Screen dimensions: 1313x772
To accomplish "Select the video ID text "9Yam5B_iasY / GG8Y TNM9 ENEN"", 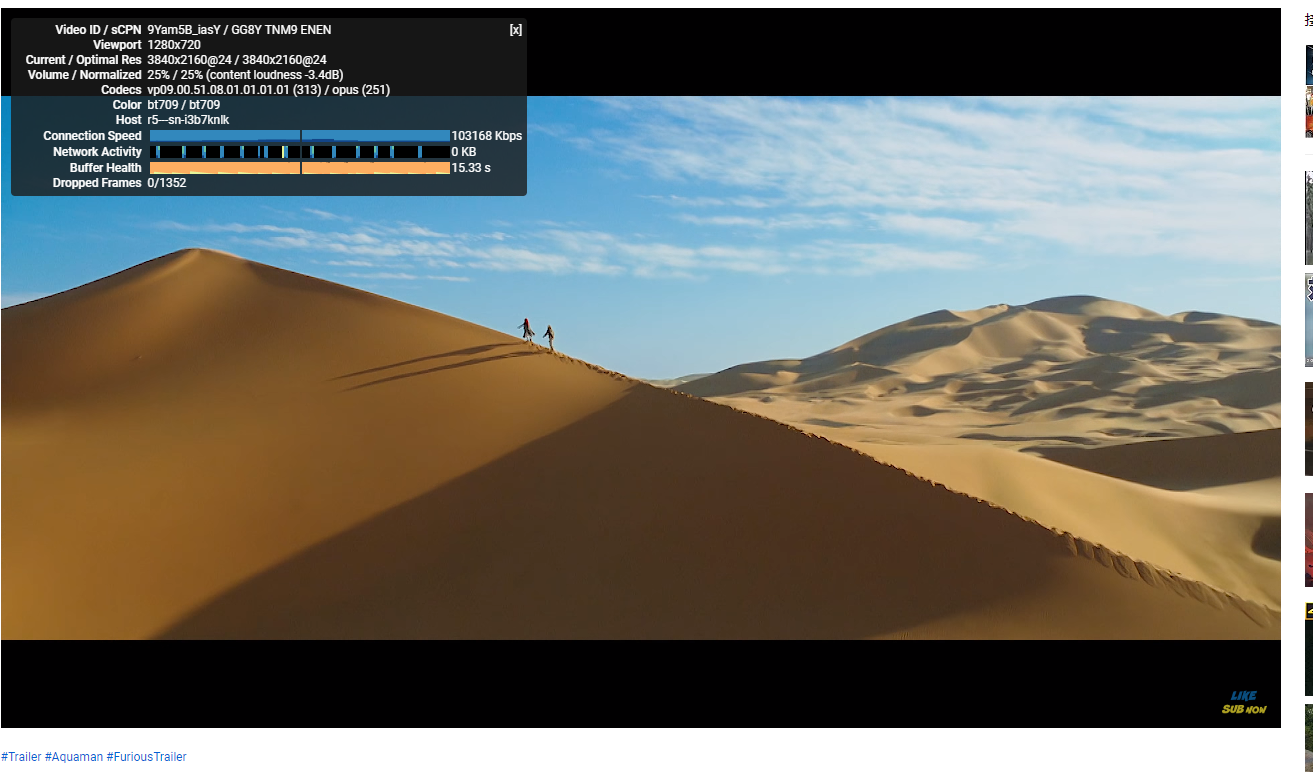I will 239,30.
